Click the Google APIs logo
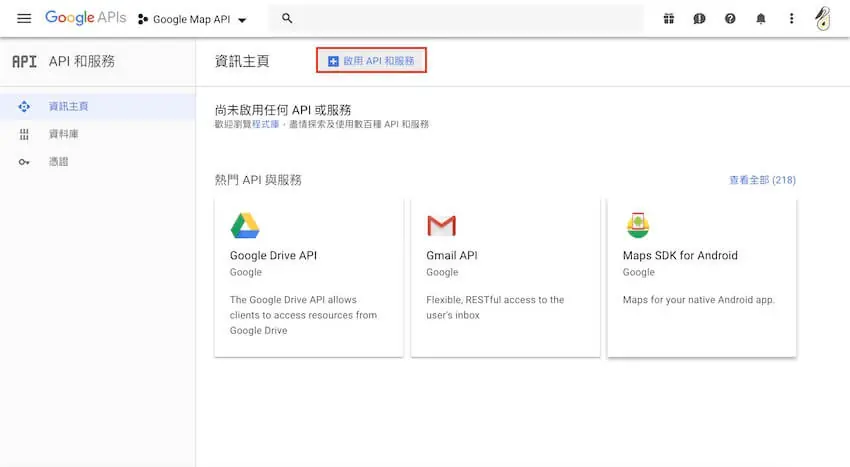The image size is (850, 467). click(86, 18)
